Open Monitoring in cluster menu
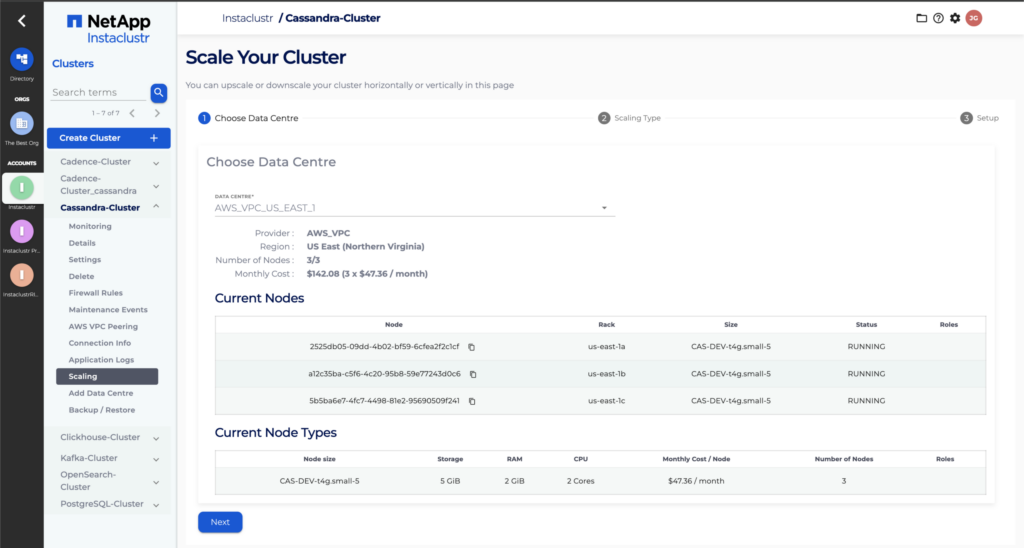1024x548 pixels. pyautogui.click(x=90, y=226)
